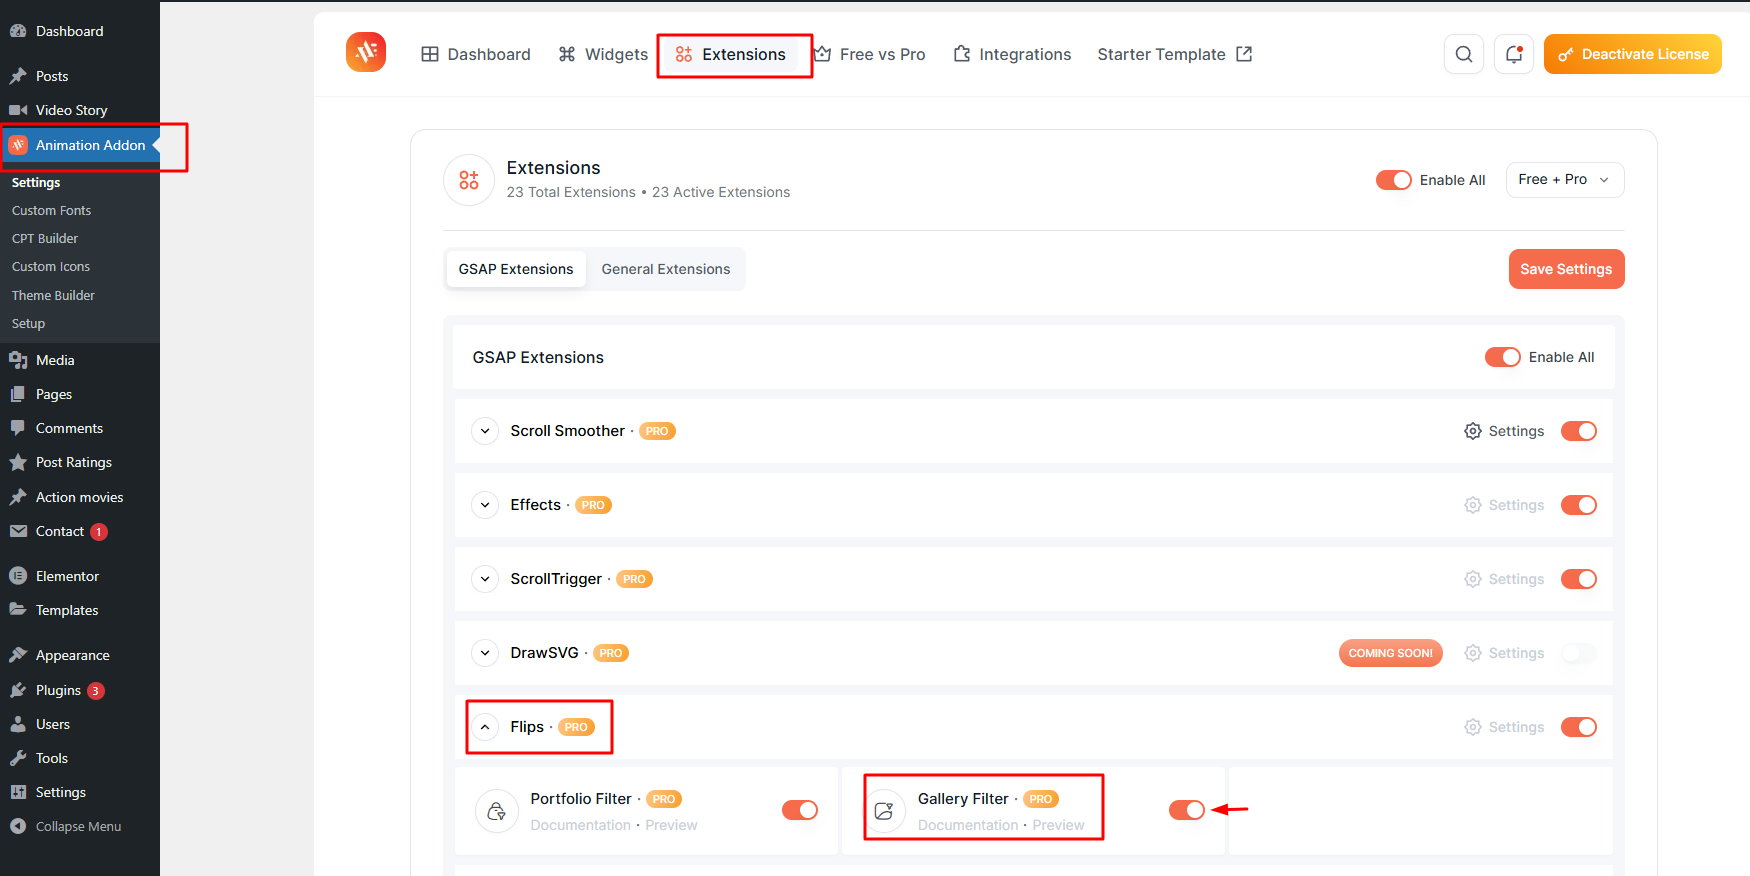
Task: Open the Widgets tab
Action: pyautogui.click(x=603, y=54)
